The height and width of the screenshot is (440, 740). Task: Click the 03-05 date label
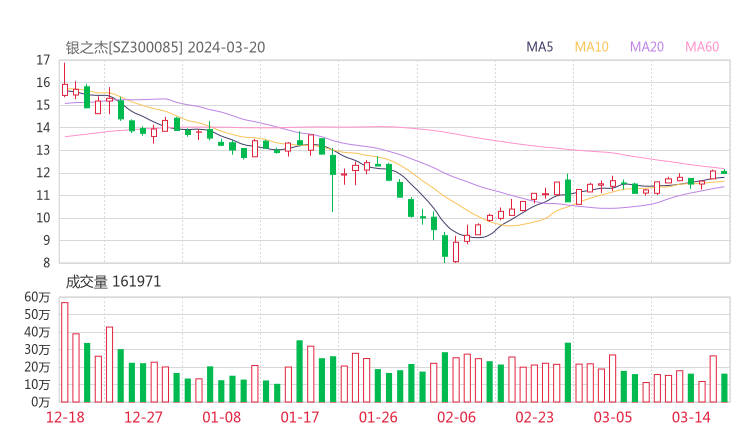tap(613, 417)
